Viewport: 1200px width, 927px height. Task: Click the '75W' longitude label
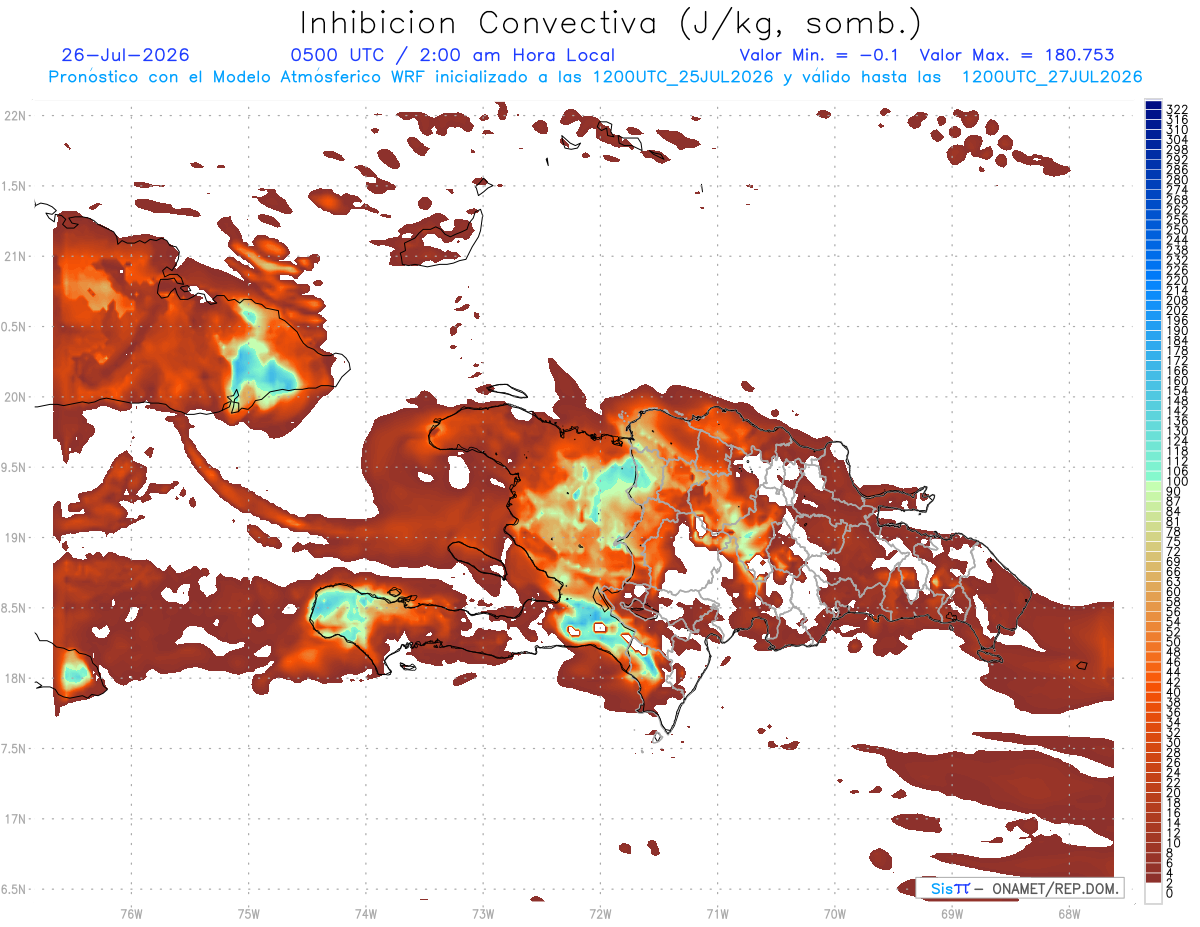(x=249, y=913)
